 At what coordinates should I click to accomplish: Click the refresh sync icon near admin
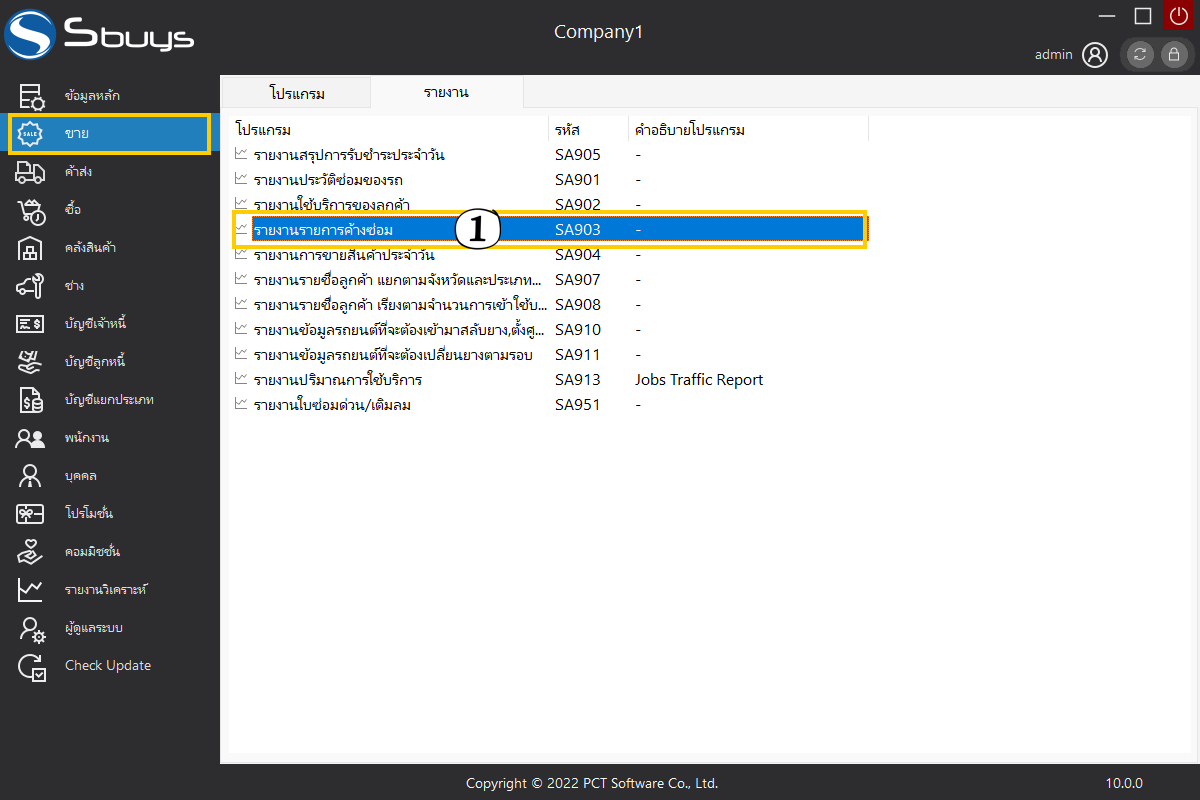(x=1140, y=55)
